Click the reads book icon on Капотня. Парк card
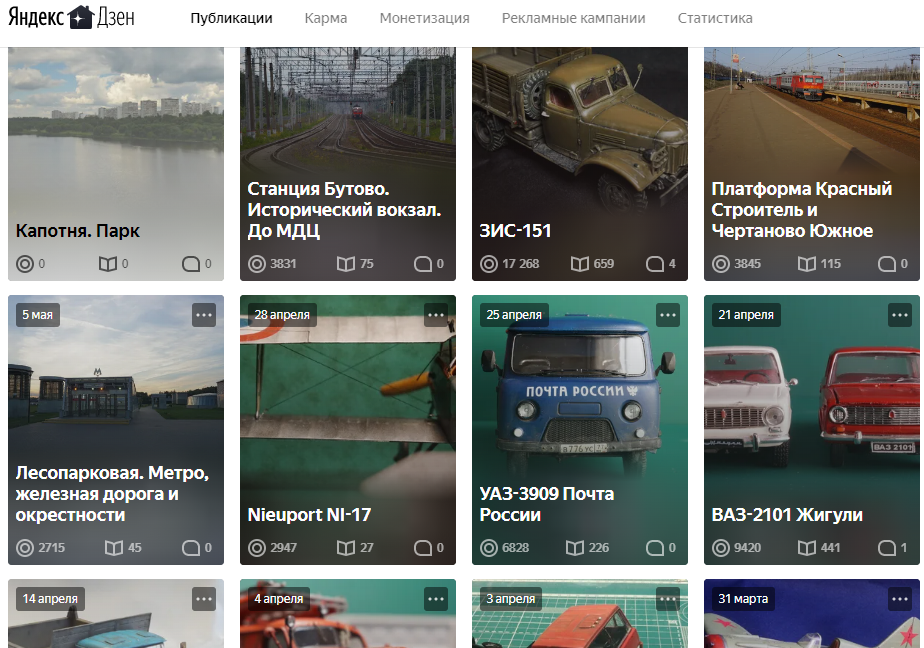The height and width of the screenshot is (648, 924). click(108, 264)
